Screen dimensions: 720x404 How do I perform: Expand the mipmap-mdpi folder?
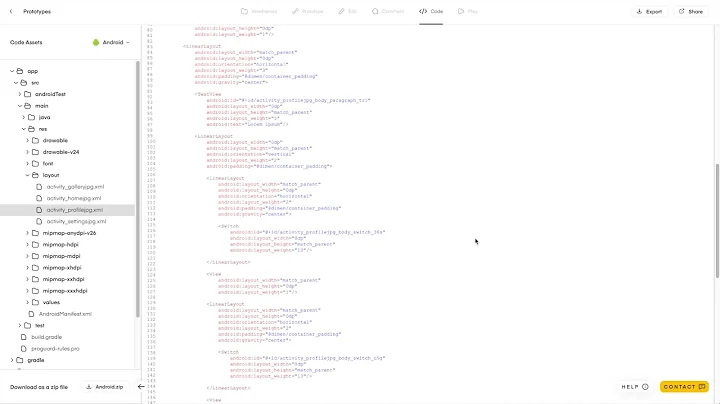coord(28,256)
